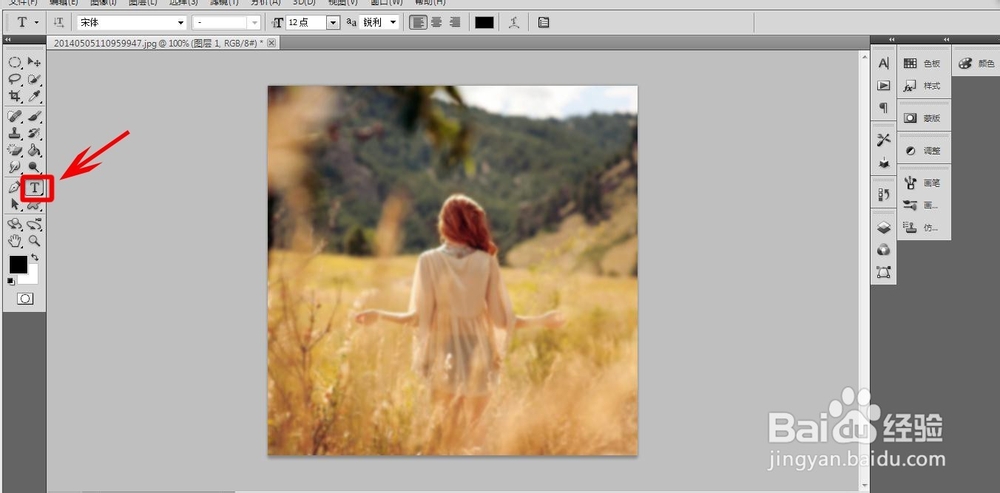Click the Warp Text icon
Image resolution: width=1000 pixels, height=493 pixels.
click(x=513, y=22)
